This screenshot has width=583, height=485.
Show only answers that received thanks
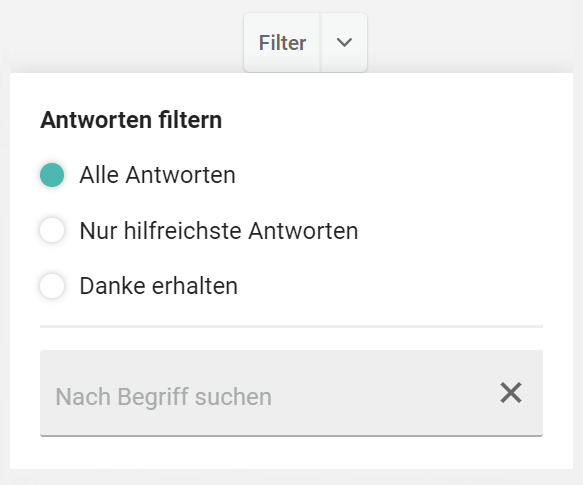click(x=52, y=286)
